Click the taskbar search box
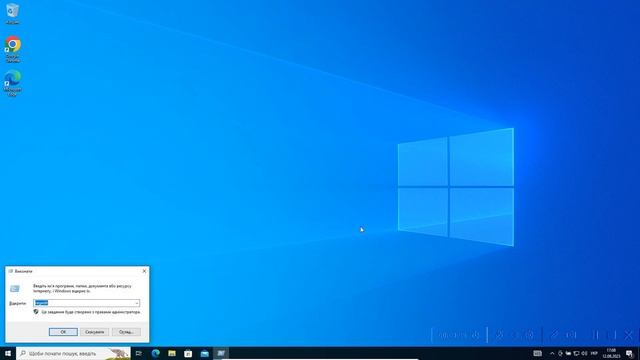The image size is (640, 360). point(73,353)
